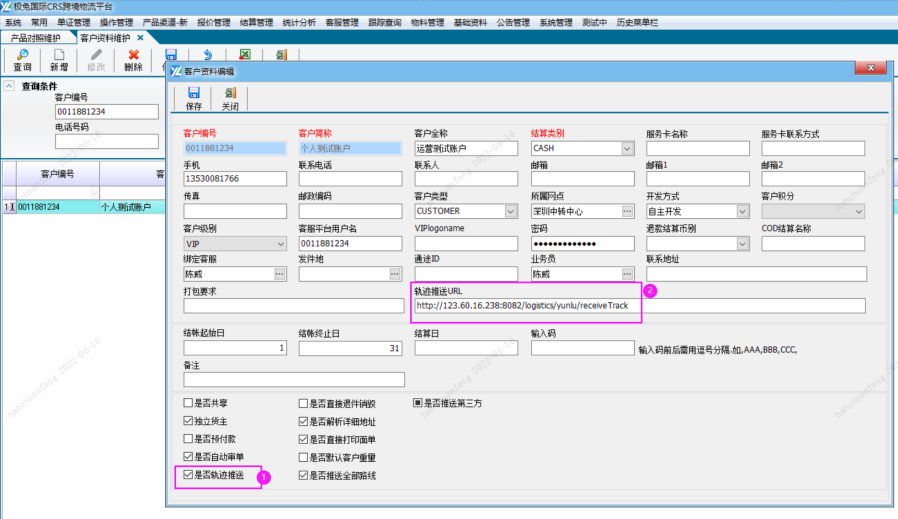This screenshot has height=519, width=898.
Task: Click the ellipsis button beside 发件地
Action: pos(395,274)
